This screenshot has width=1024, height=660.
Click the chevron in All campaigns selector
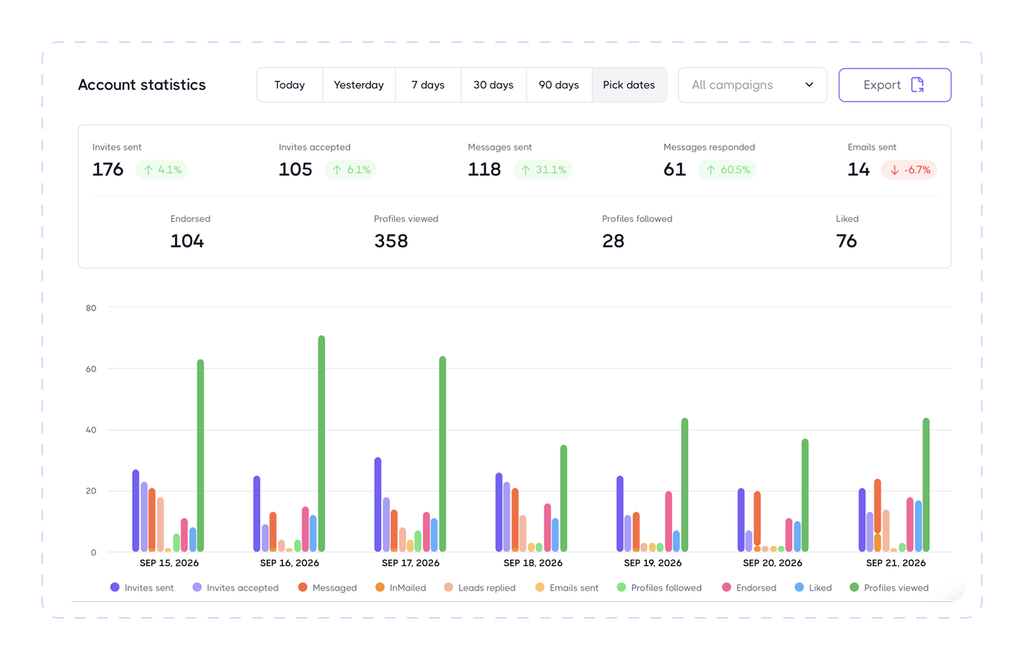809,85
